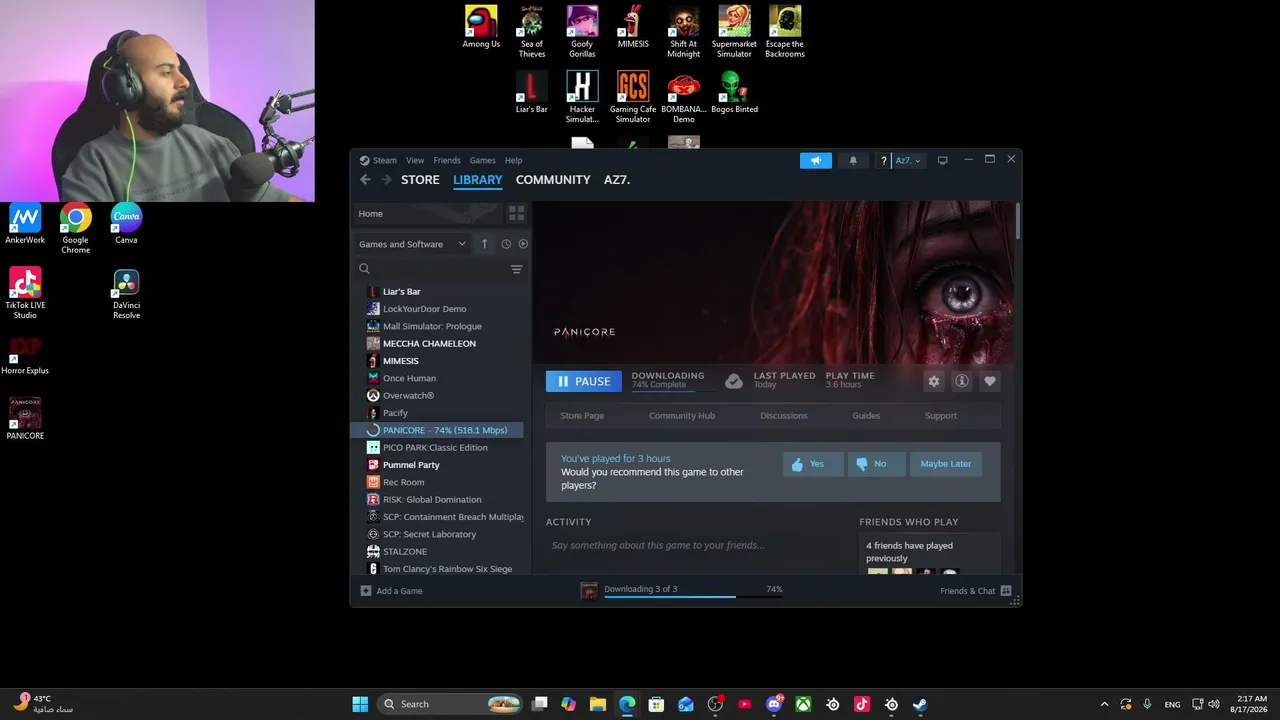Open PANICORE manage settings gear
1280x720 pixels.
click(934, 381)
